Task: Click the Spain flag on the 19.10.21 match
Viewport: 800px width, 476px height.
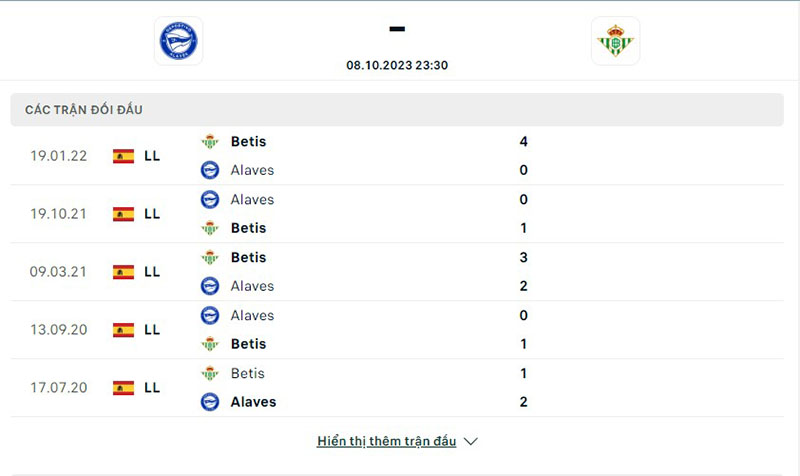Action: tap(124, 214)
